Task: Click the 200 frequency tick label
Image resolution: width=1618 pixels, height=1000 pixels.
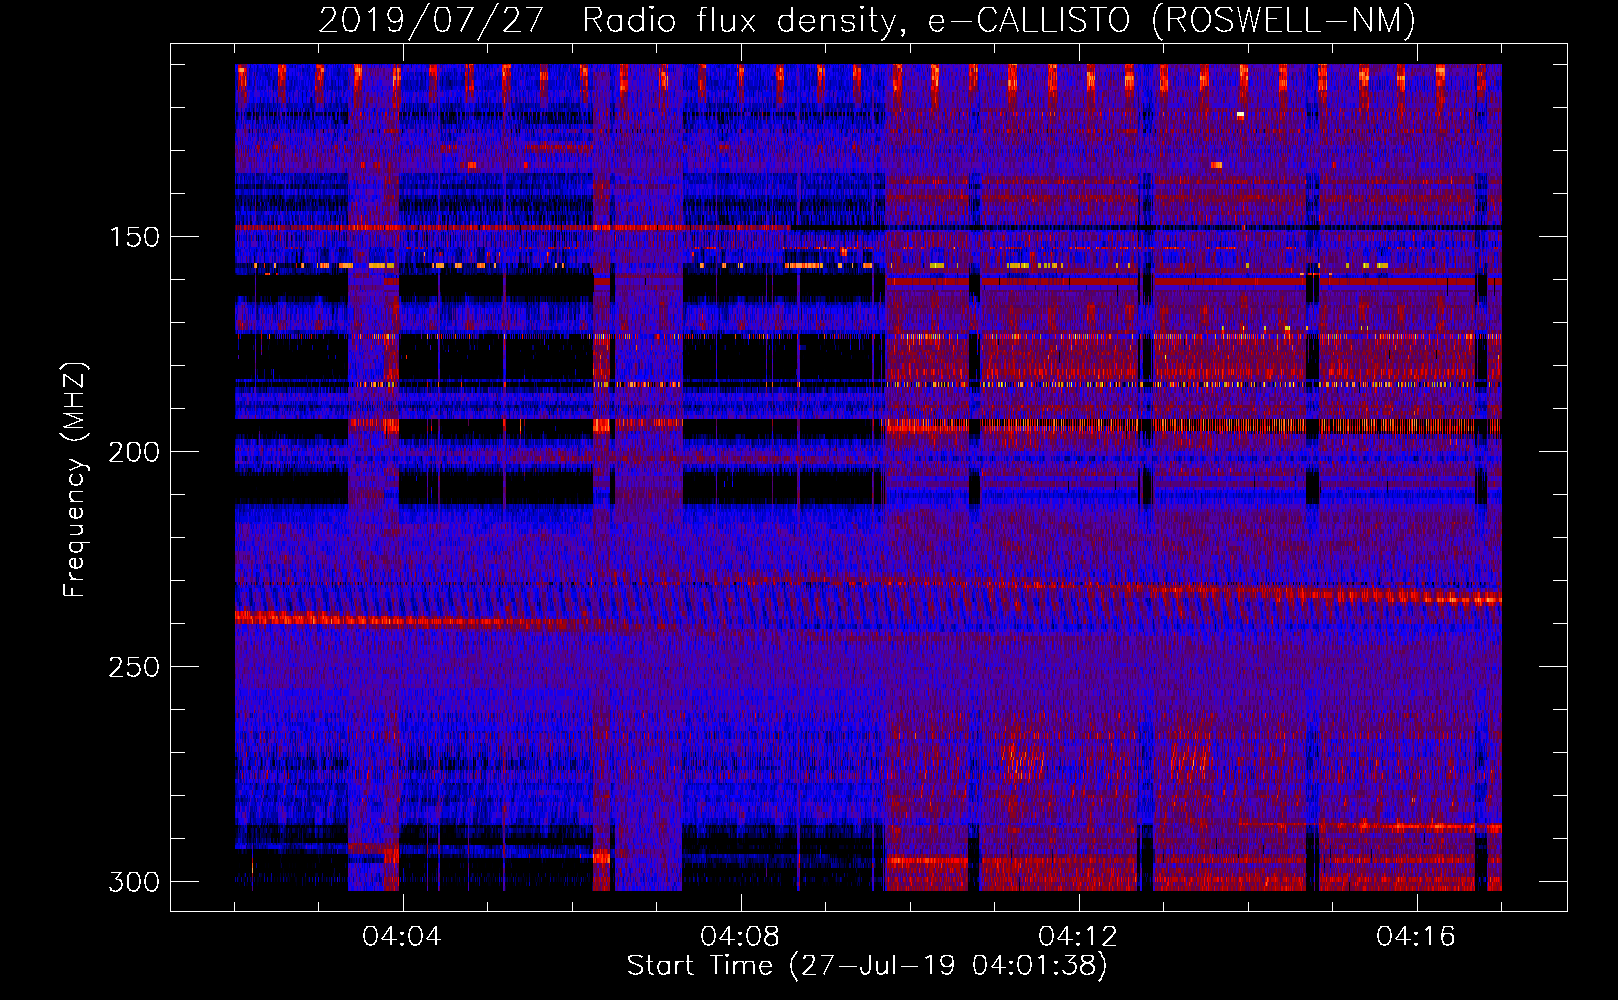Action: (134, 452)
